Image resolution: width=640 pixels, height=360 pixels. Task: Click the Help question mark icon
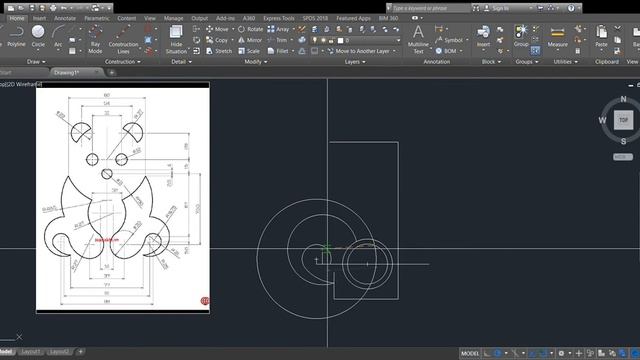(x=571, y=8)
